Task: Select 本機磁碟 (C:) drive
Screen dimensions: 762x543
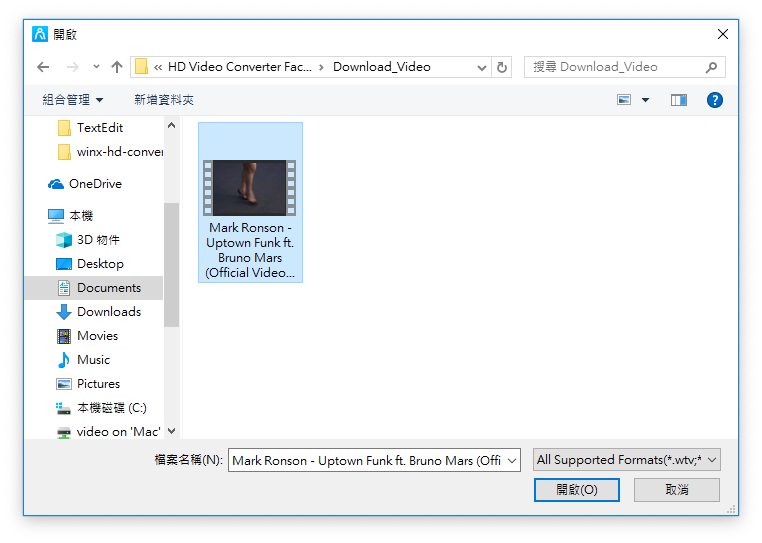Action: tap(112, 407)
